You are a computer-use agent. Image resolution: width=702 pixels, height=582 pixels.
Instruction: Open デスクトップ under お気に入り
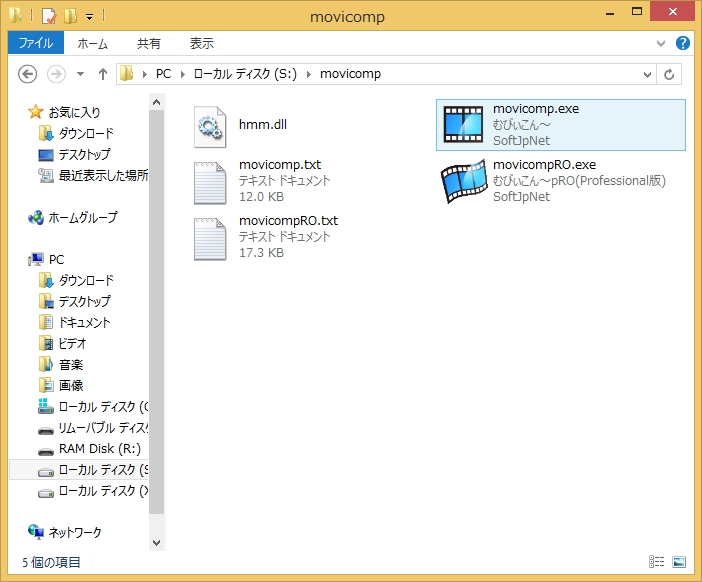(x=85, y=154)
